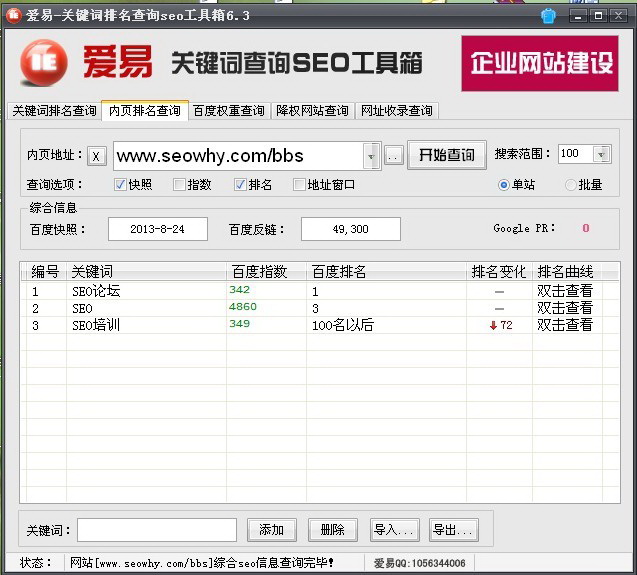Click the 关键词 input field at bottom
This screenshot has height=575, width=637.
(x=157, y=529)
